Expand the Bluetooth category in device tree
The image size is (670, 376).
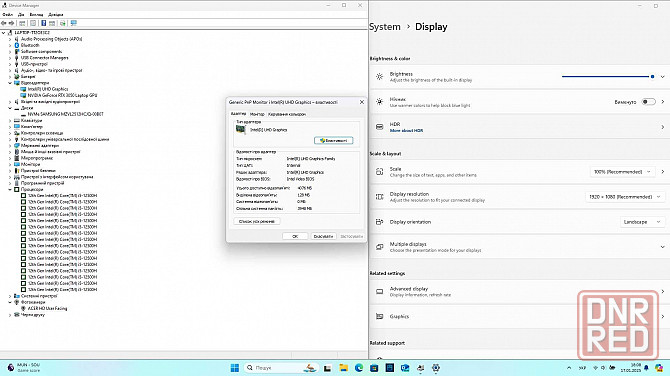(x=10, y=45)
